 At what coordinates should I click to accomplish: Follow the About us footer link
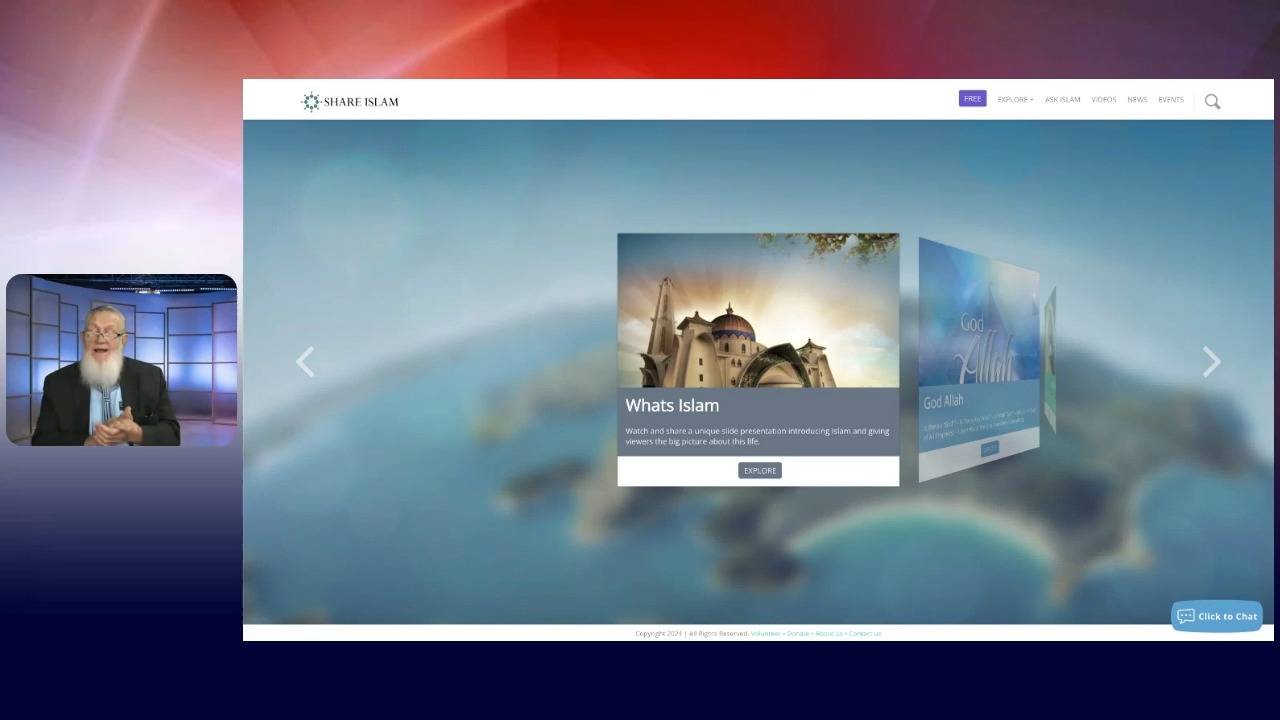point(829,633)
